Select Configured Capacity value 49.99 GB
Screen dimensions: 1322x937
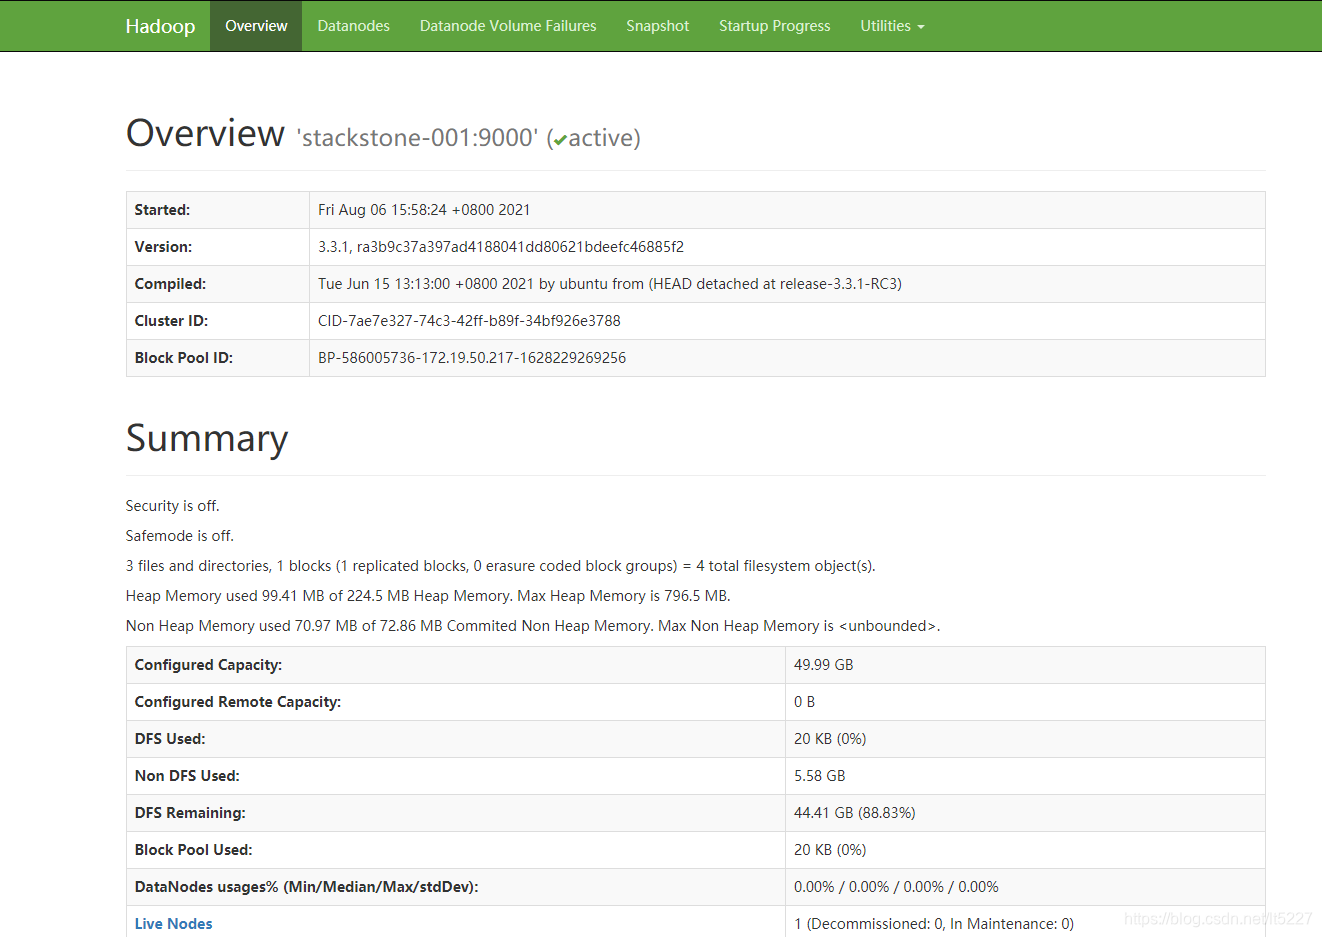tap(823, 665)
